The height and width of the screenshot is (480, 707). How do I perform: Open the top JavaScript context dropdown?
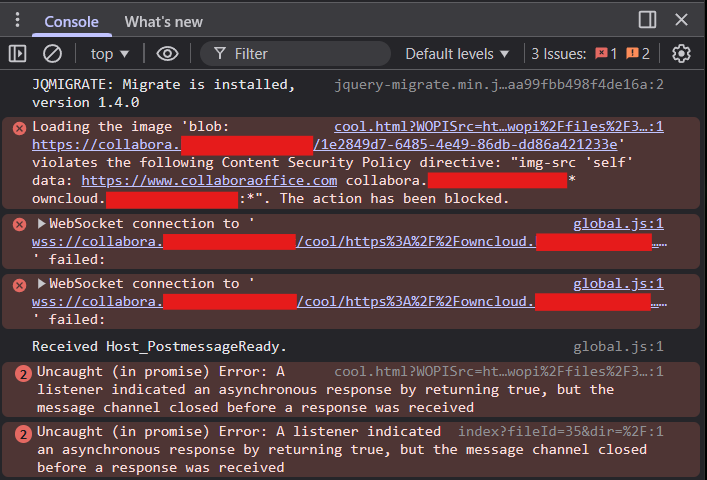(110, 53)
